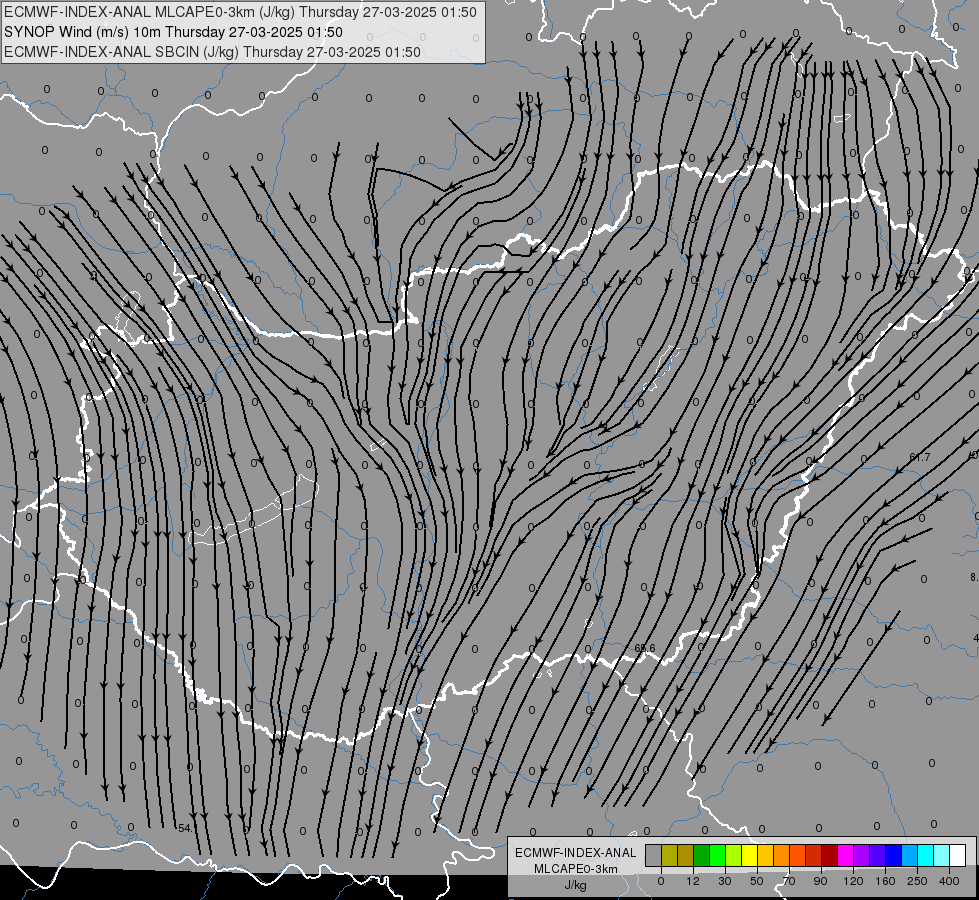Click the 61.7 data value on map
This screenshot has height=900, width=979.
coord(920,457)
